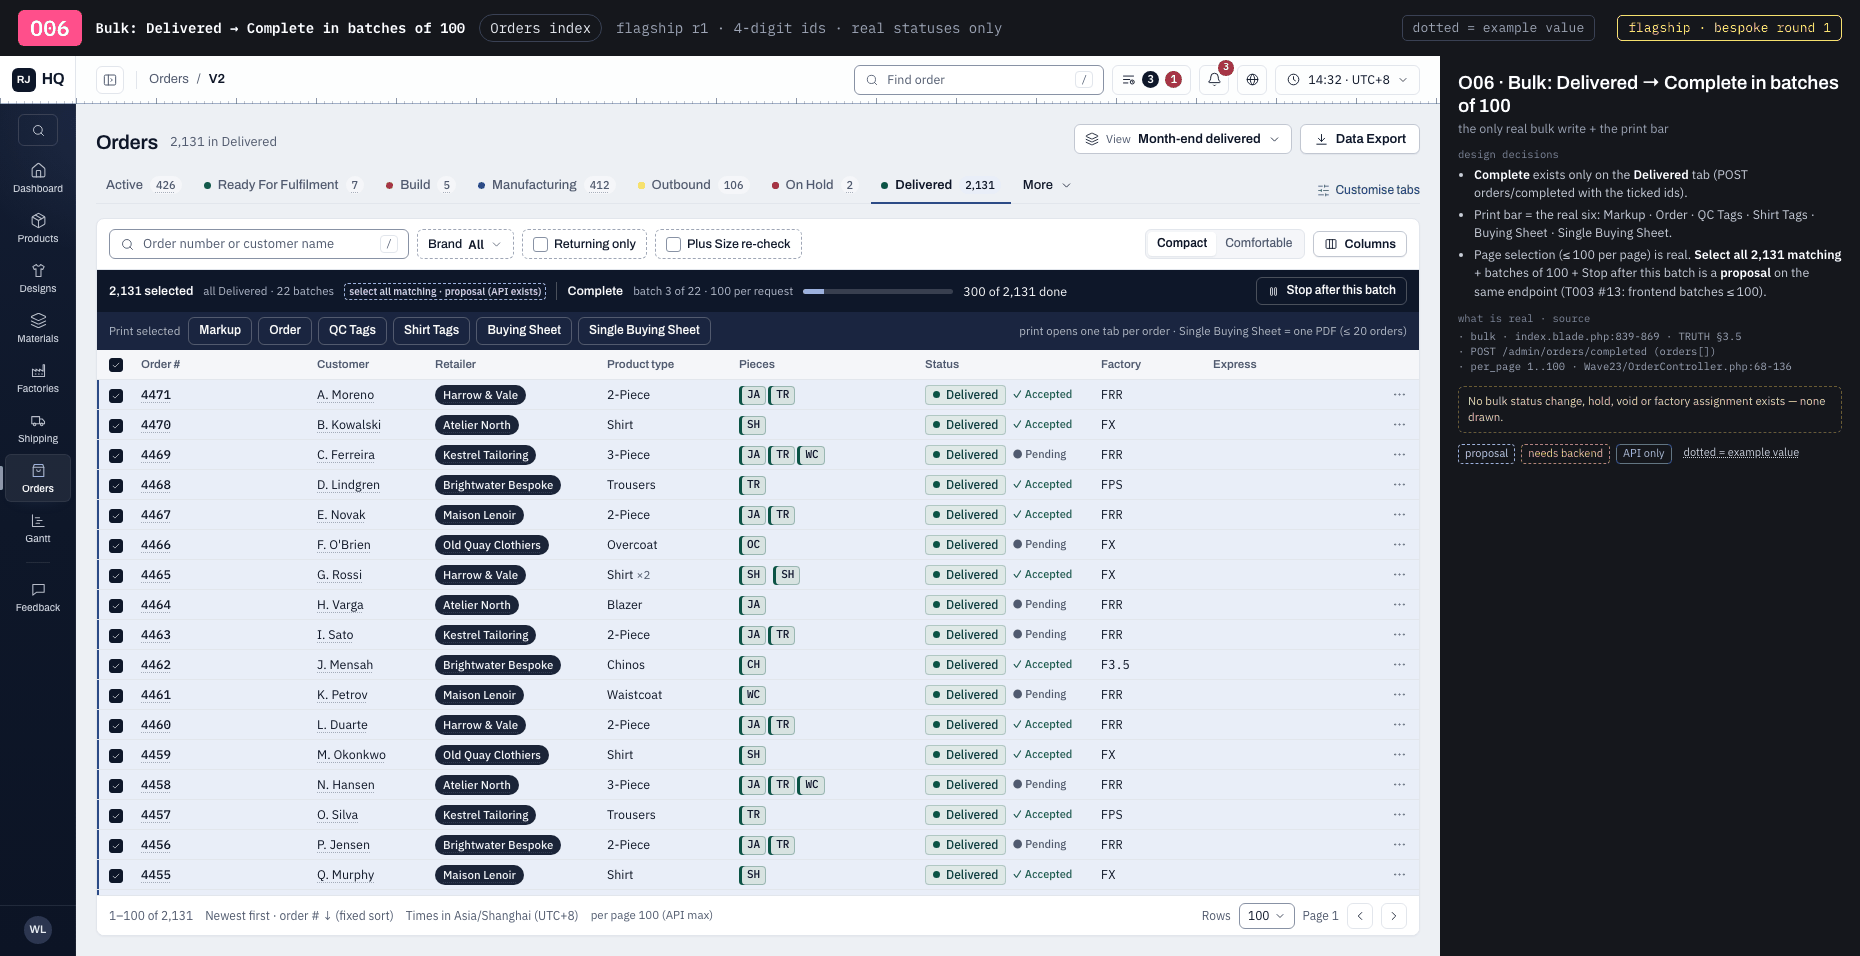Viewport: 1860px width, 956px height.
Task: Open the 14:32 UTC+8 timezone dropdown
Action: coord(1347,79)
